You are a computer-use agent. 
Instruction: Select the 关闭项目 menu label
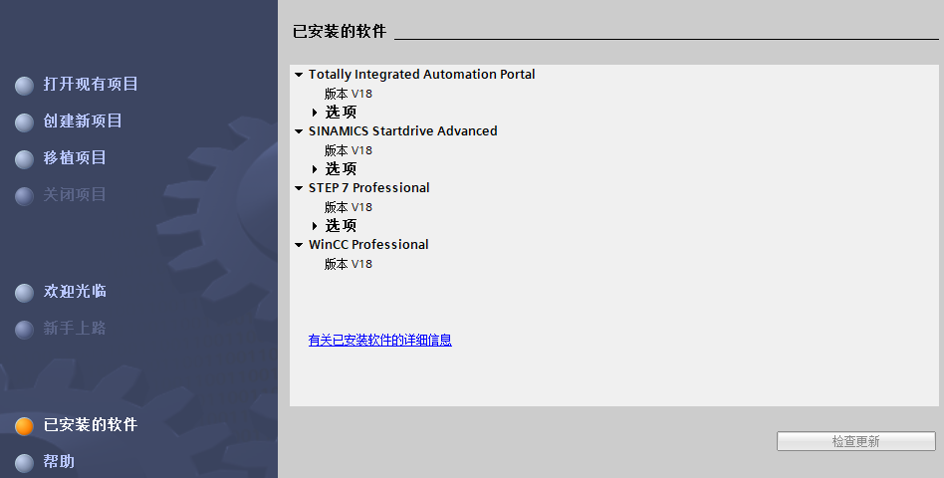click(x=75, y=195)
